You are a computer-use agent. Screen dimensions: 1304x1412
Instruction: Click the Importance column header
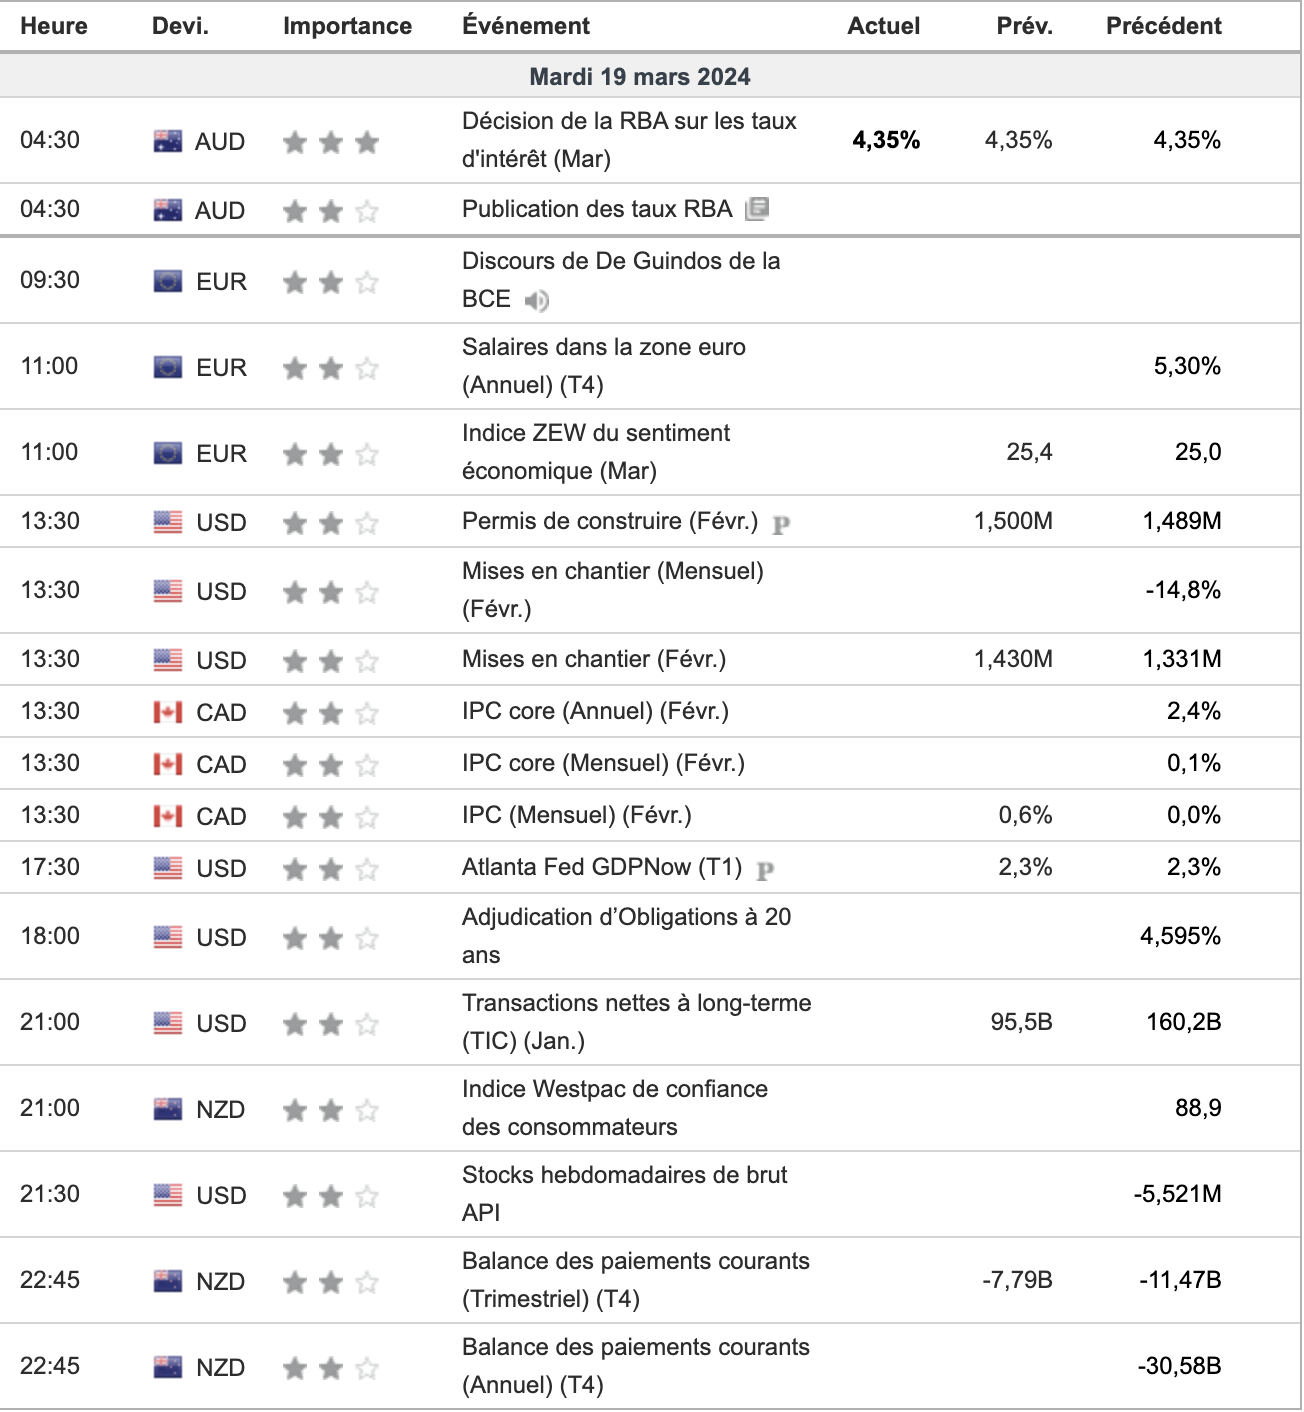click(347, 26)
